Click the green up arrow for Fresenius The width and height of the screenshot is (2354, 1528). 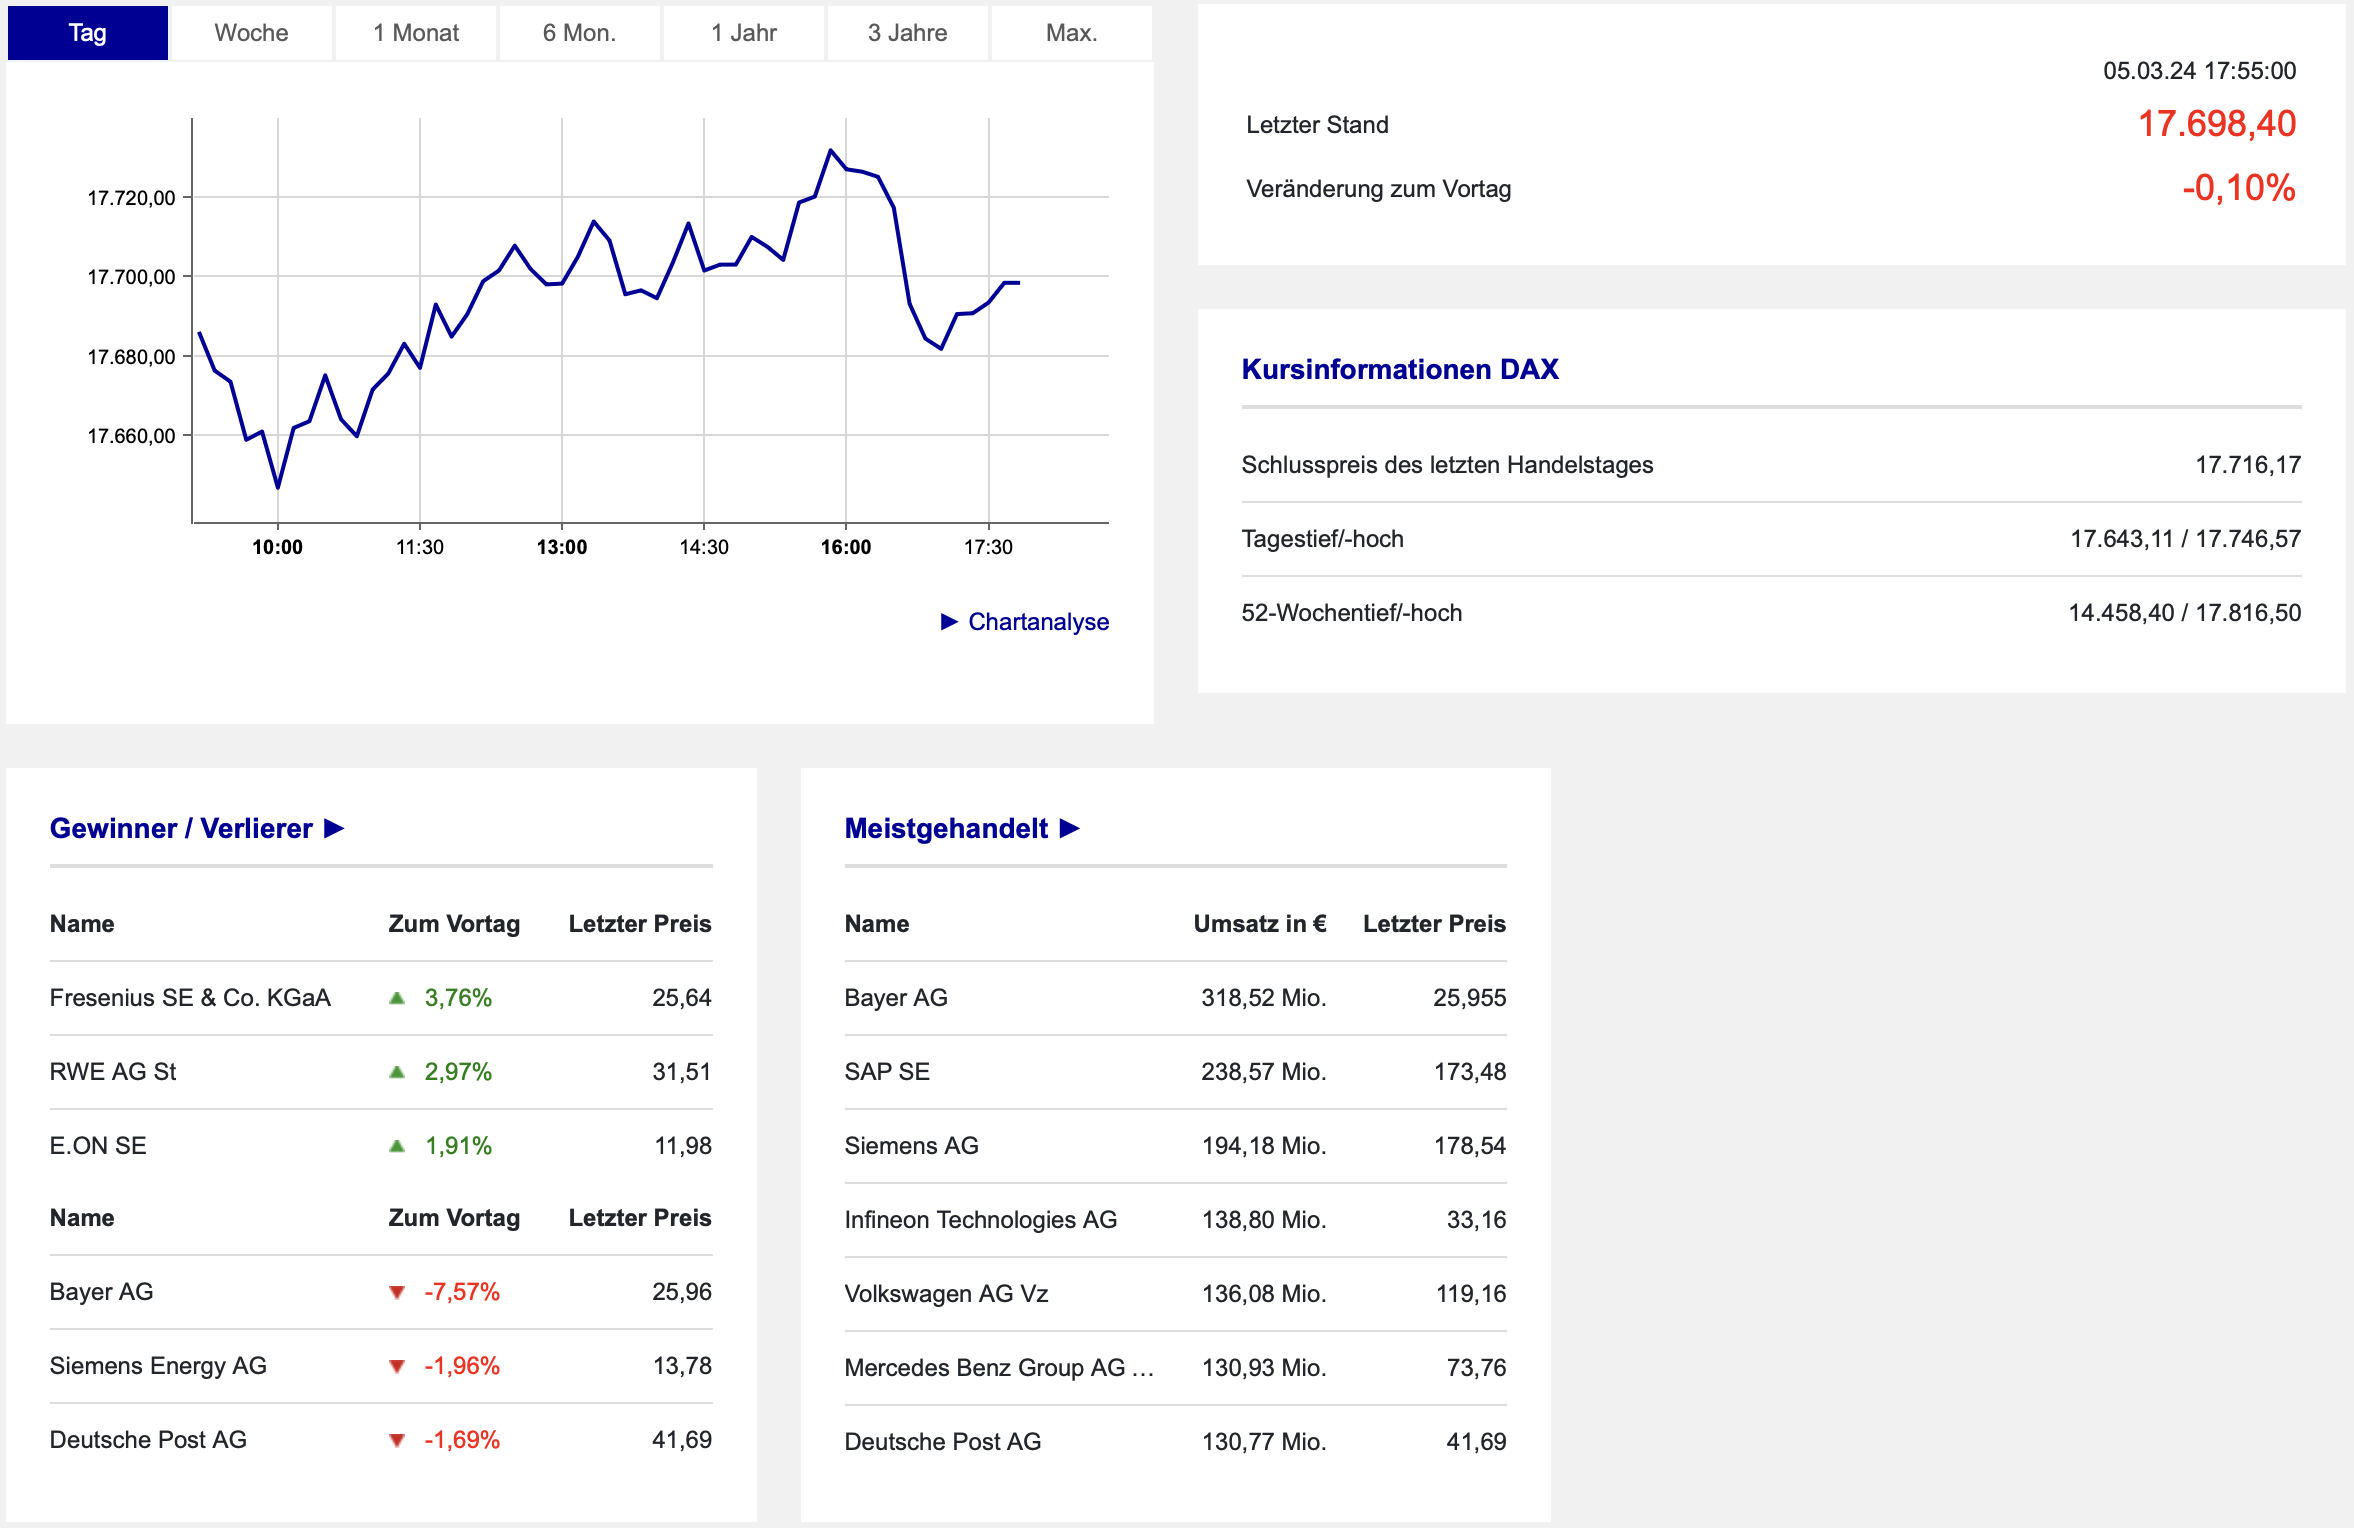tap(397, 998)
